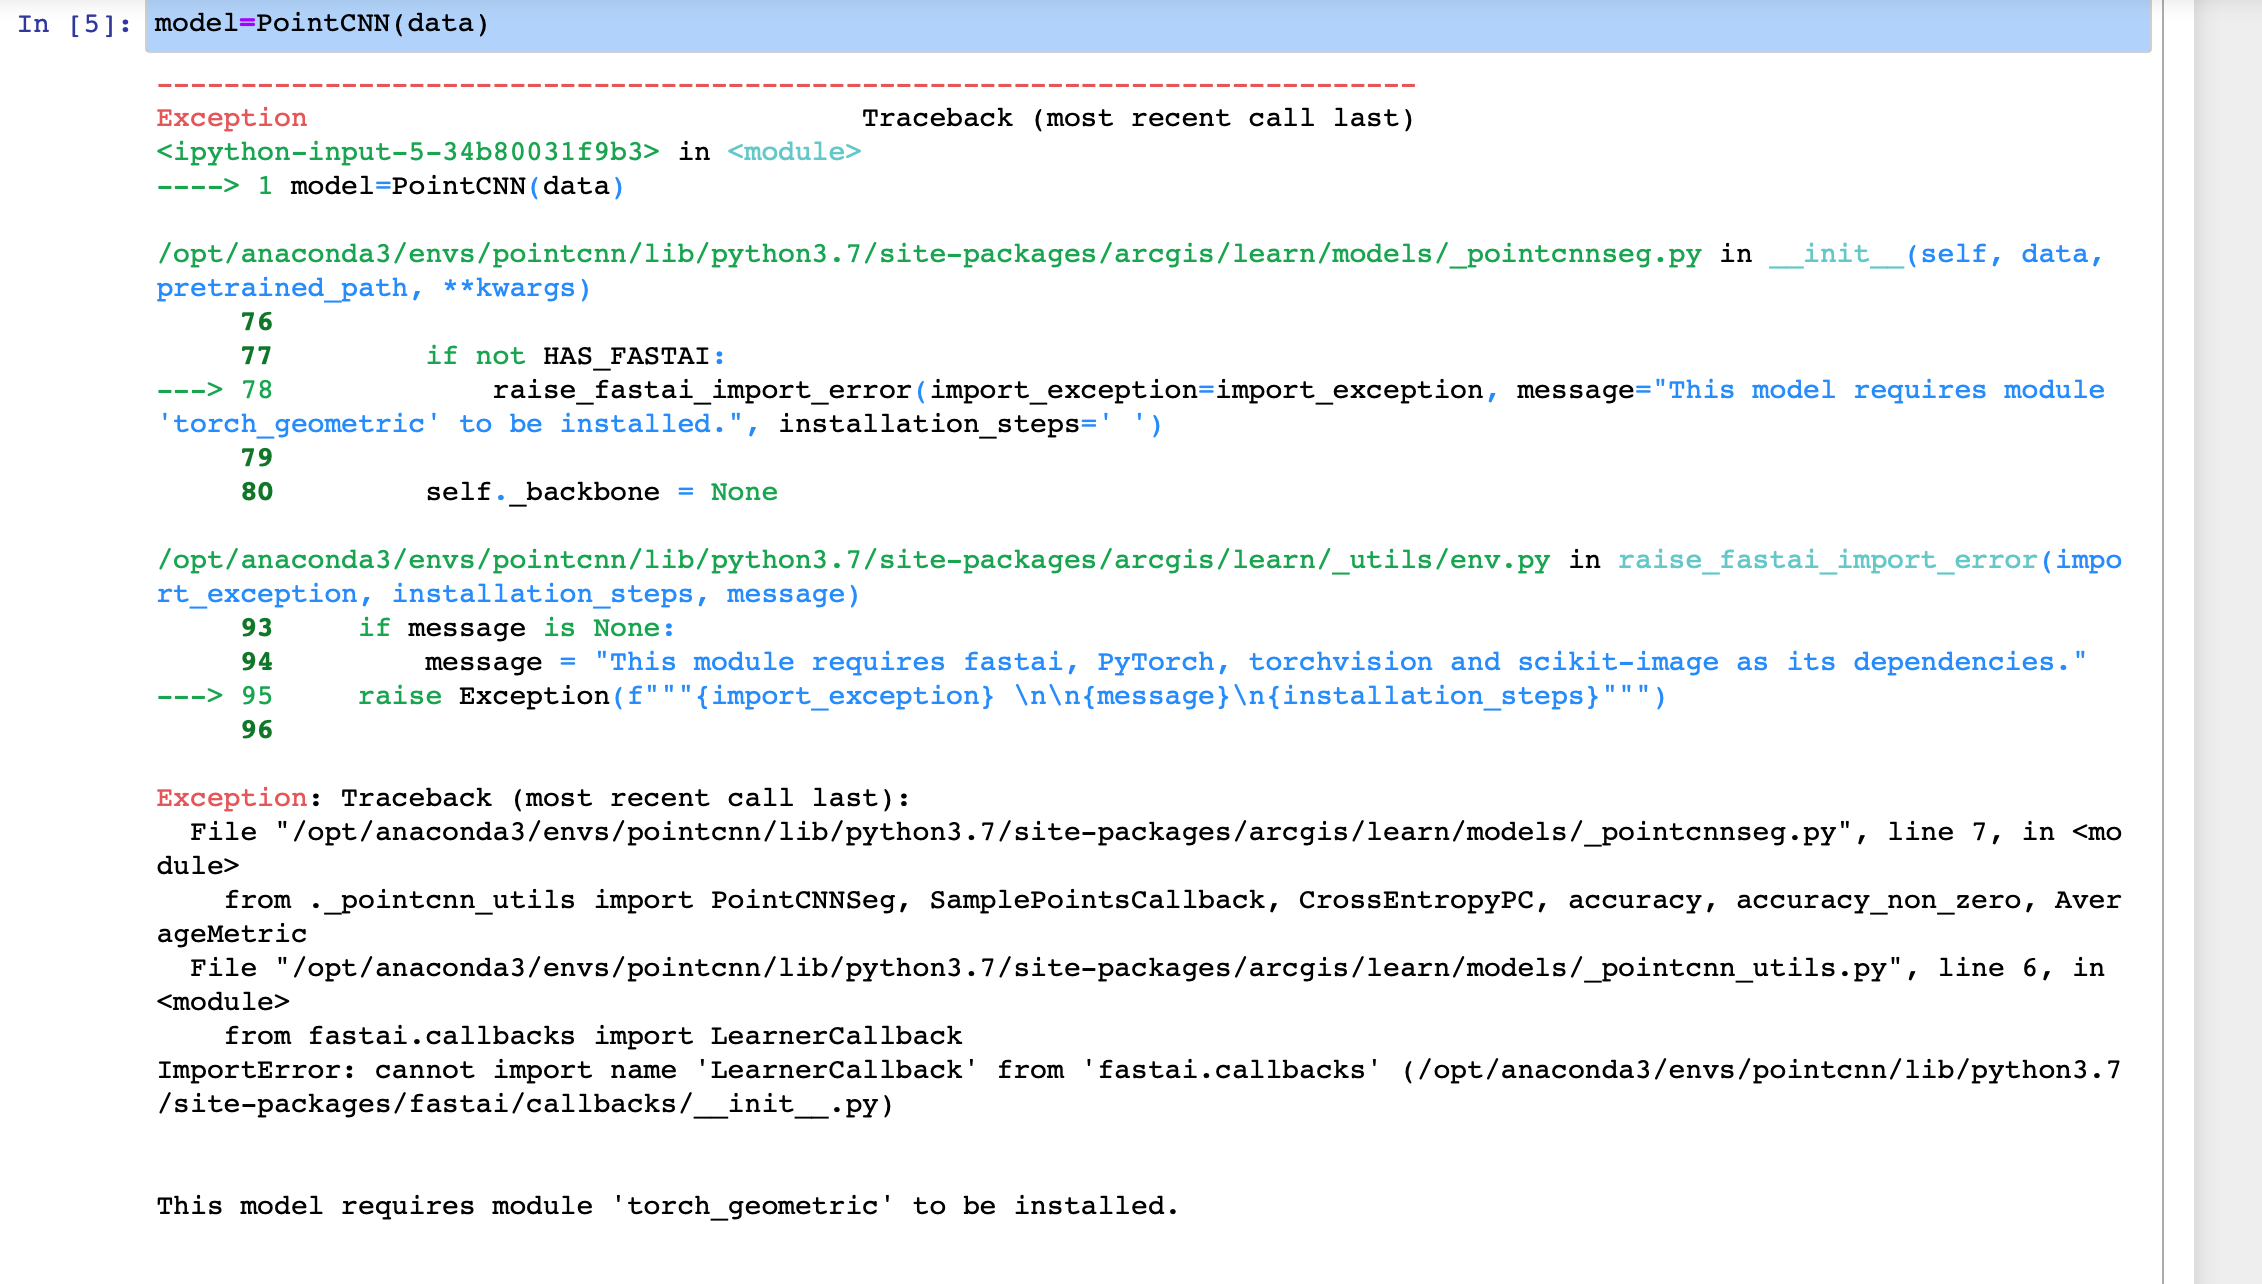Click the 'from fastai.callbacks import LearnerCallback' line
Screen dimensions: 2262x1284
pos(593,1036)
